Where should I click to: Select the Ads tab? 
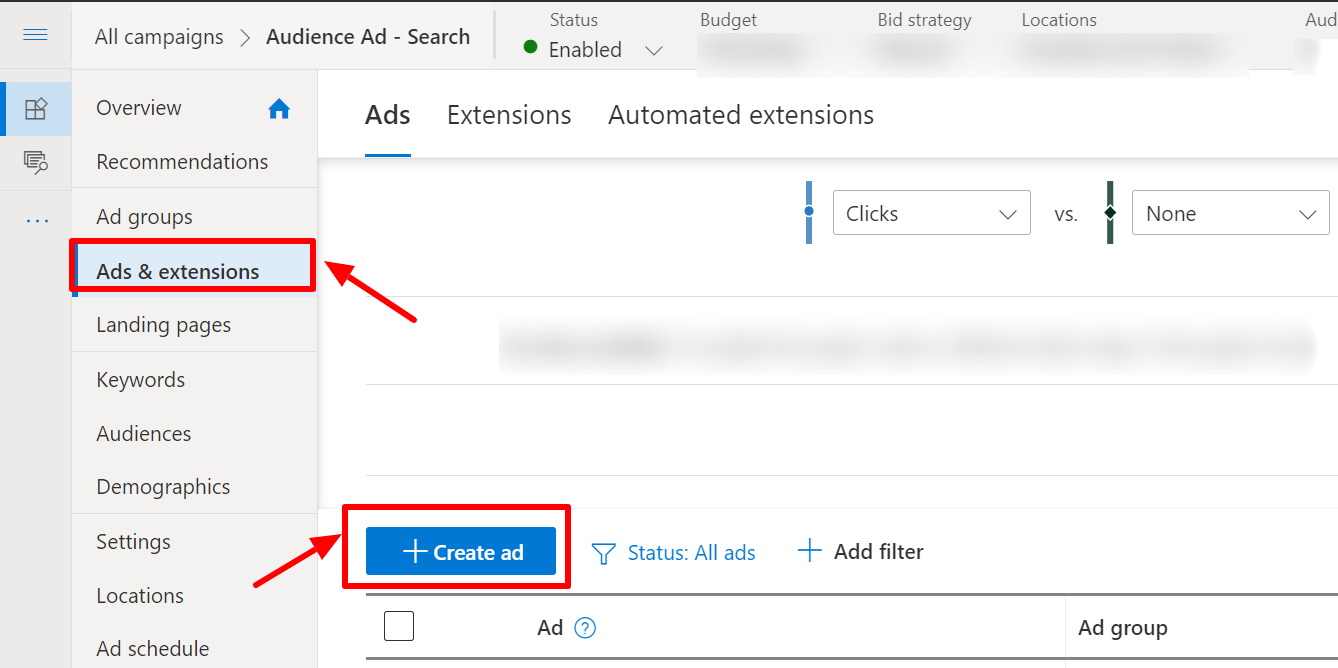386,115
